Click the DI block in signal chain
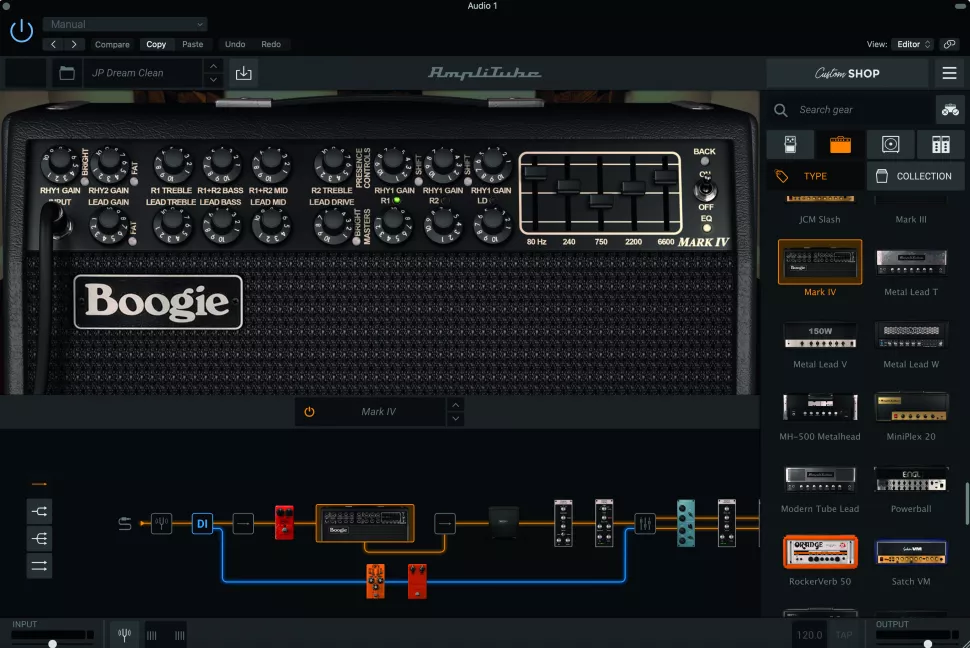This screenshot has width=970, height=648. pyautogui.click(x=202, y=522)
